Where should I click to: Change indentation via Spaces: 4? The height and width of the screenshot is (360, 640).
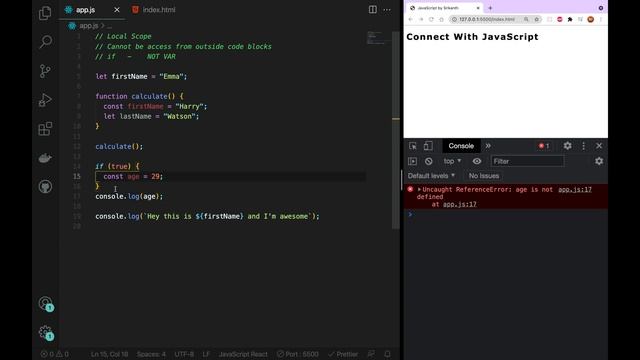(x=151, y=354)
